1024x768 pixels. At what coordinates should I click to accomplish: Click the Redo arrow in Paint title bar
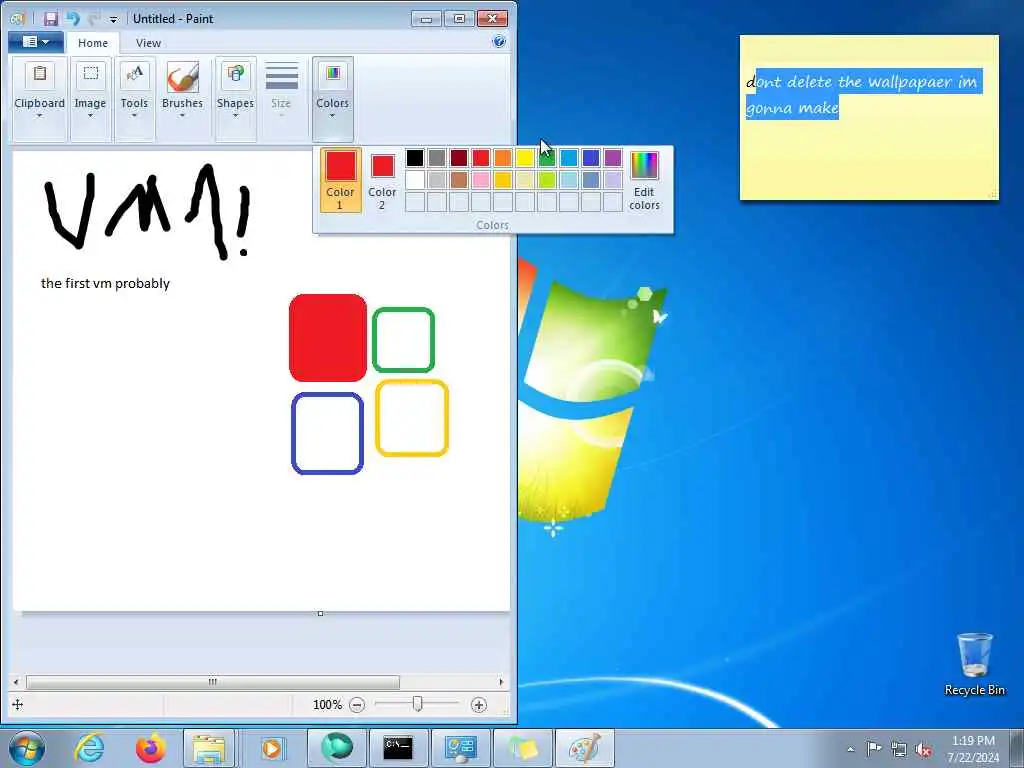94,18
